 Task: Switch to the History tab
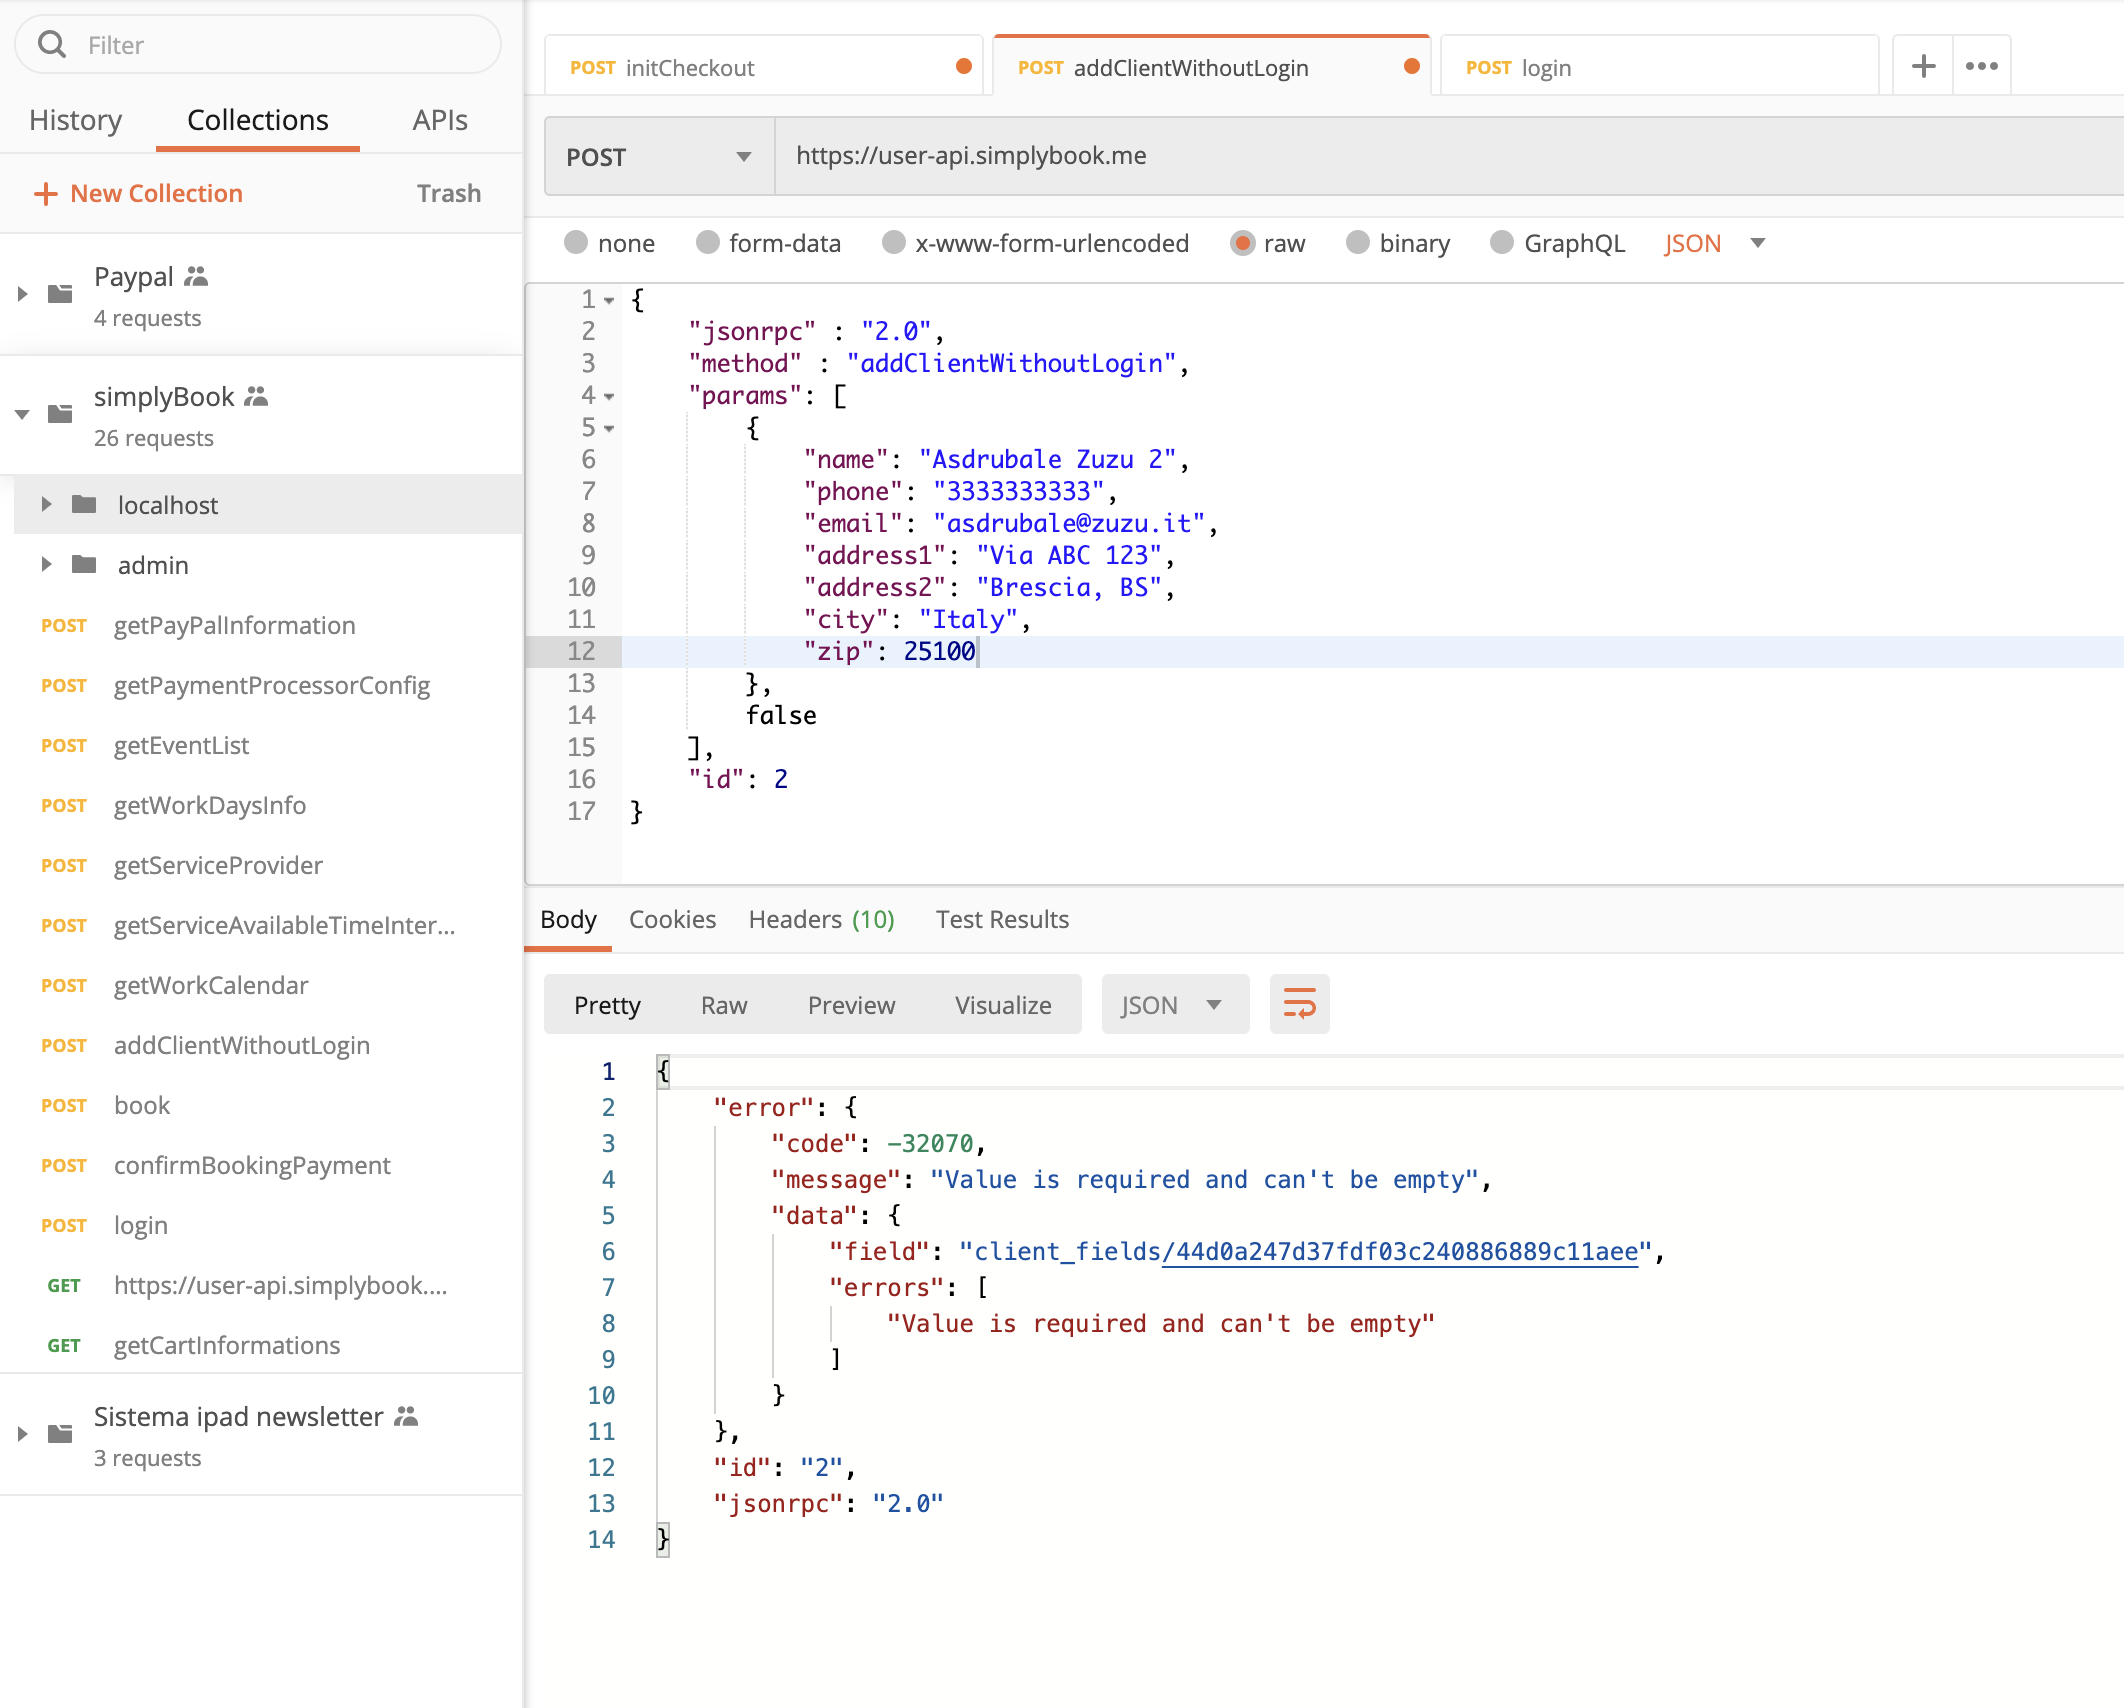[x=76, y=120]
